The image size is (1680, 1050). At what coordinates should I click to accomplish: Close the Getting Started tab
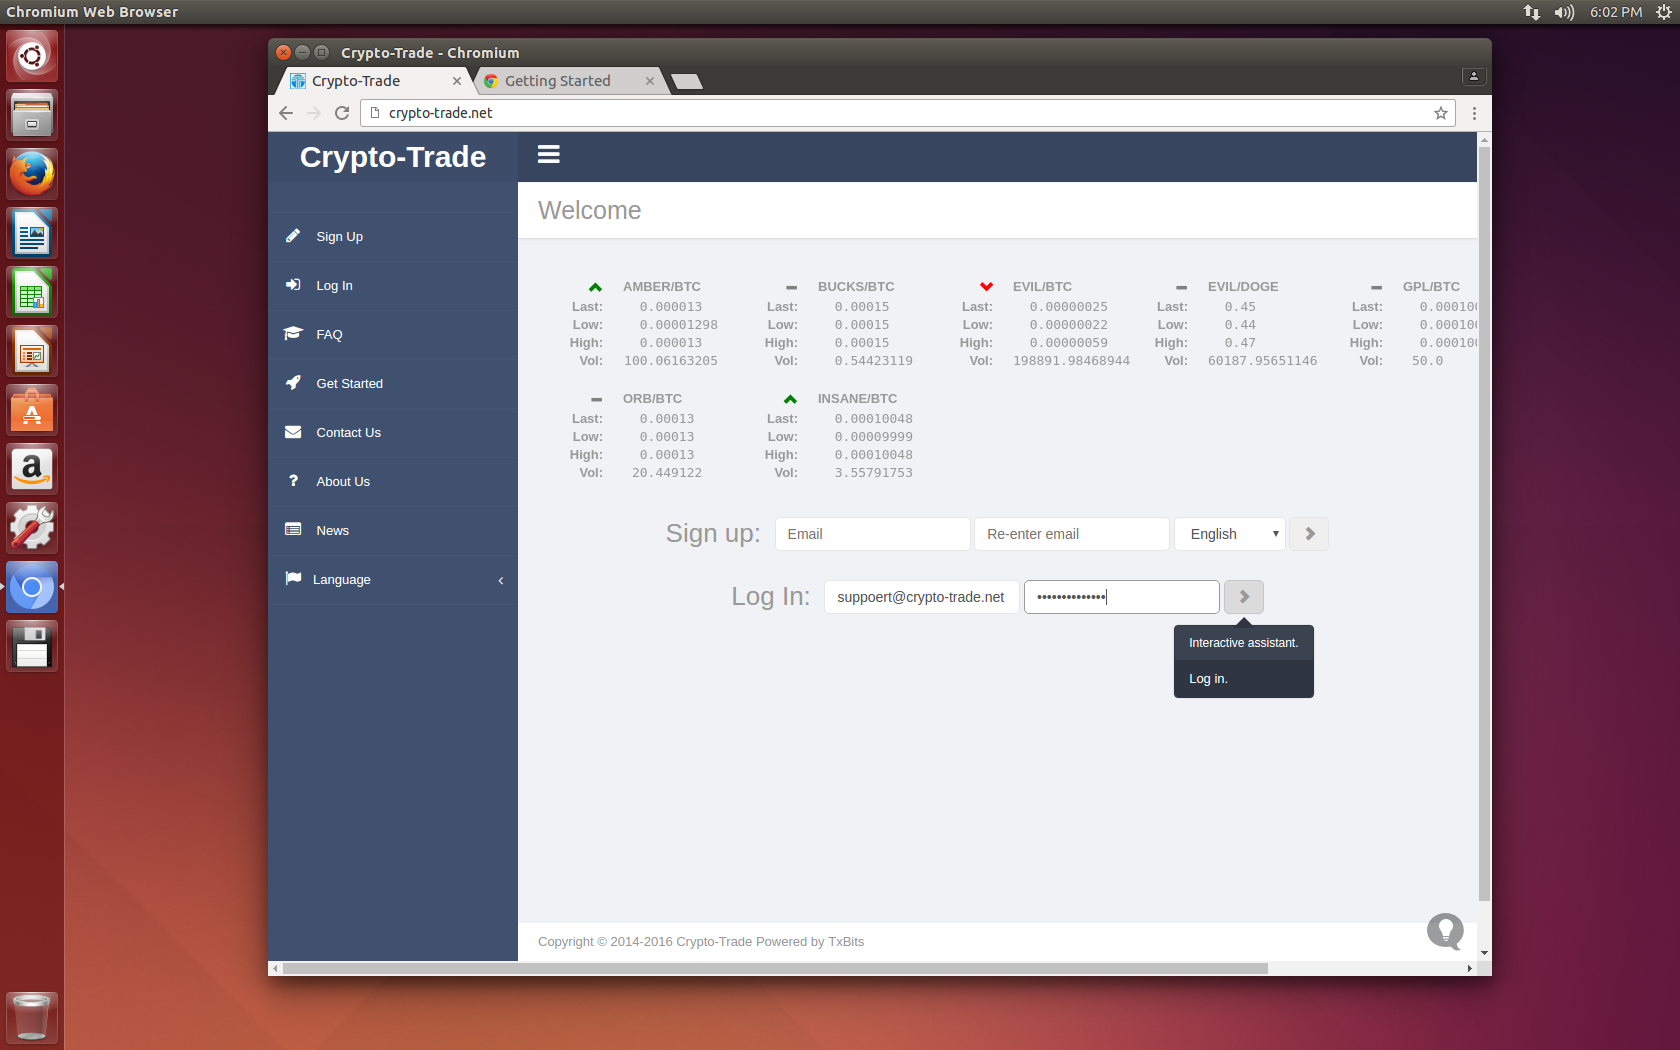[650, 81]
